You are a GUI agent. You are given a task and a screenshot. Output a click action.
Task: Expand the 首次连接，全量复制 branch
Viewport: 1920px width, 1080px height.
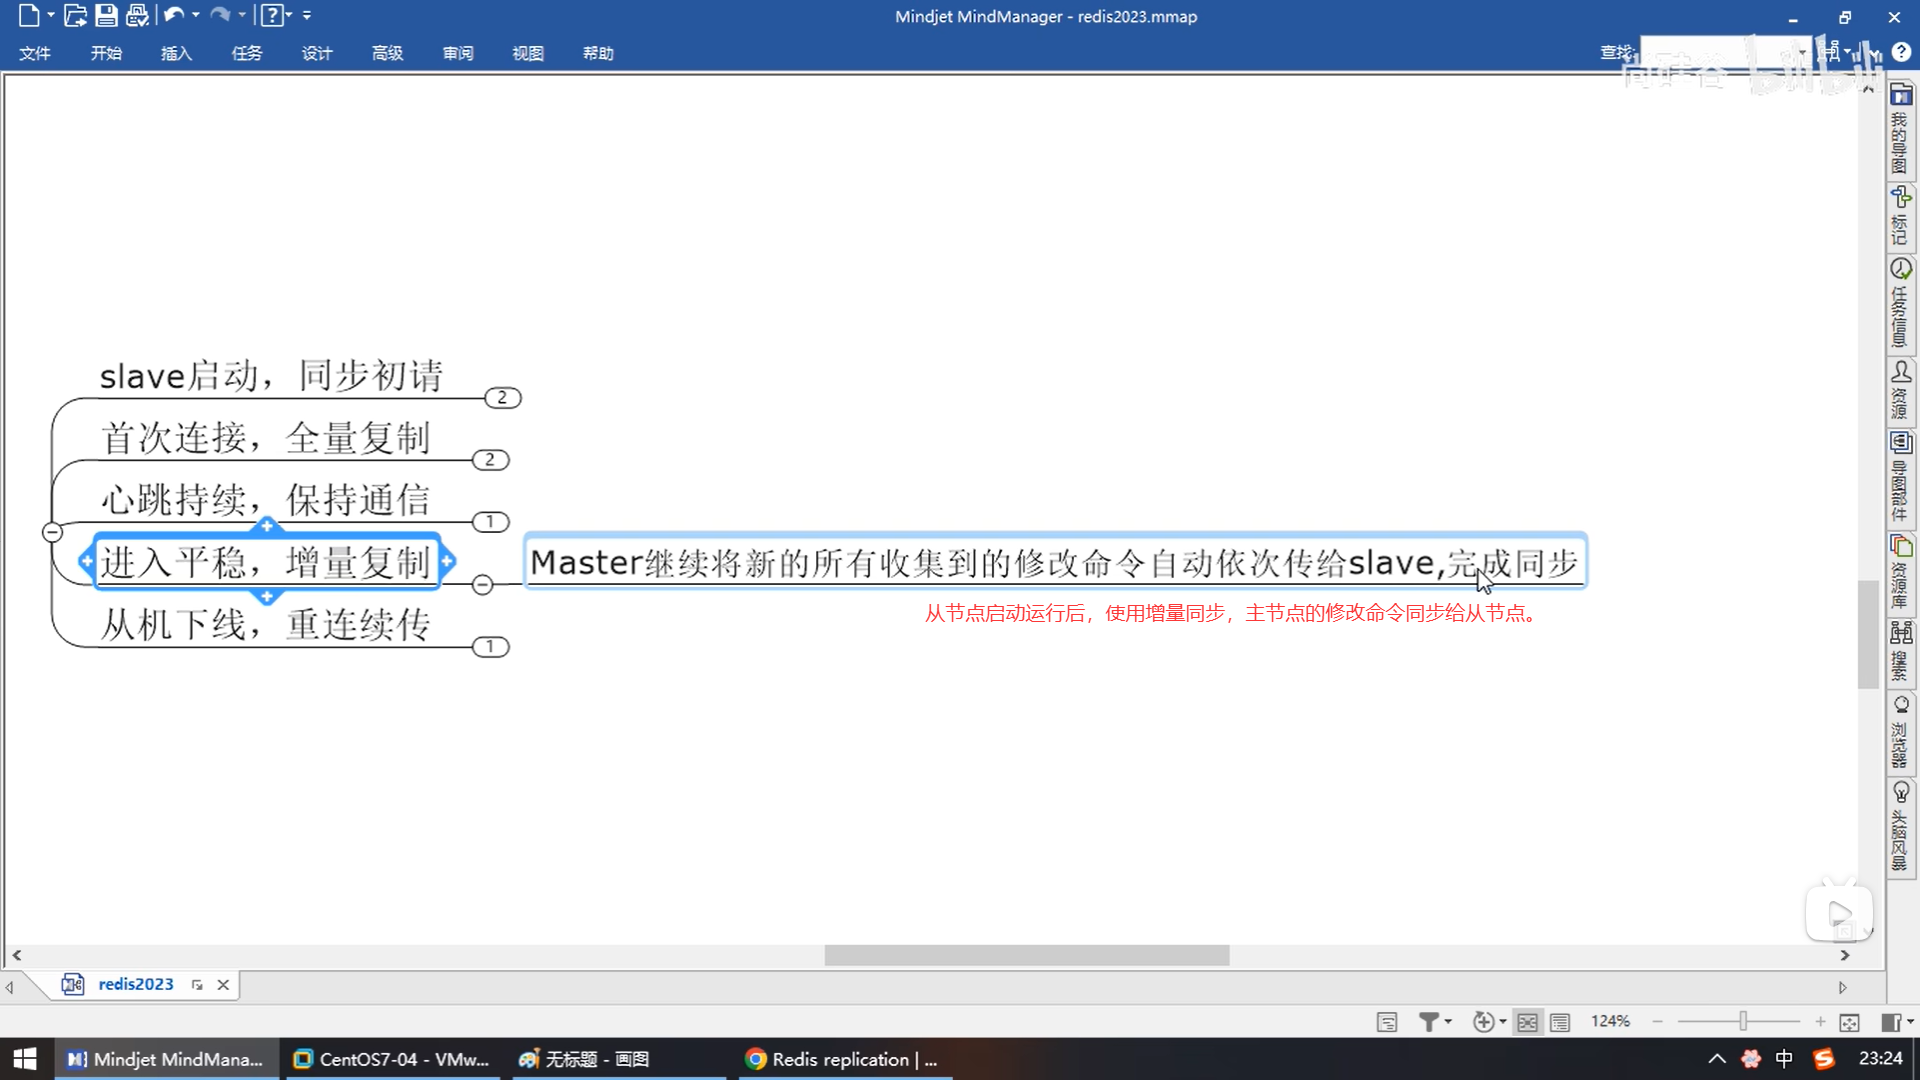tap(490, 460)
